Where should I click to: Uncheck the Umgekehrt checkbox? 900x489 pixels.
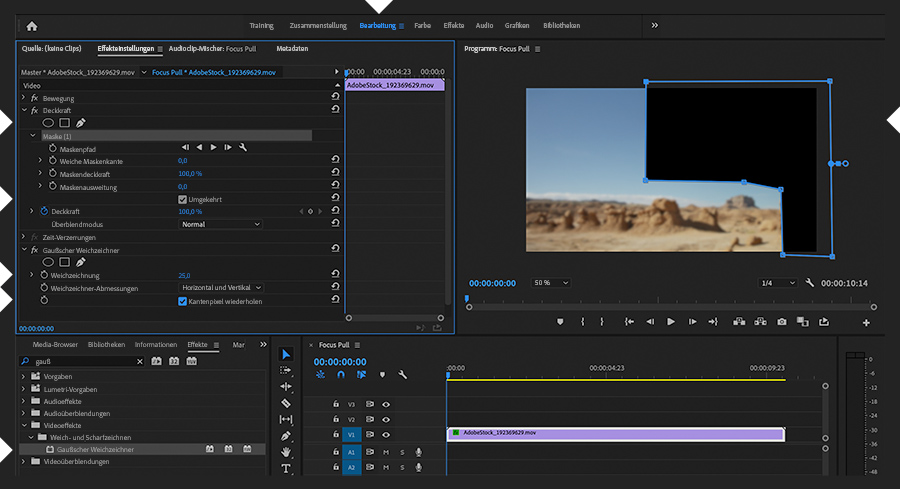pyautogui.click(x=182, y=199)
